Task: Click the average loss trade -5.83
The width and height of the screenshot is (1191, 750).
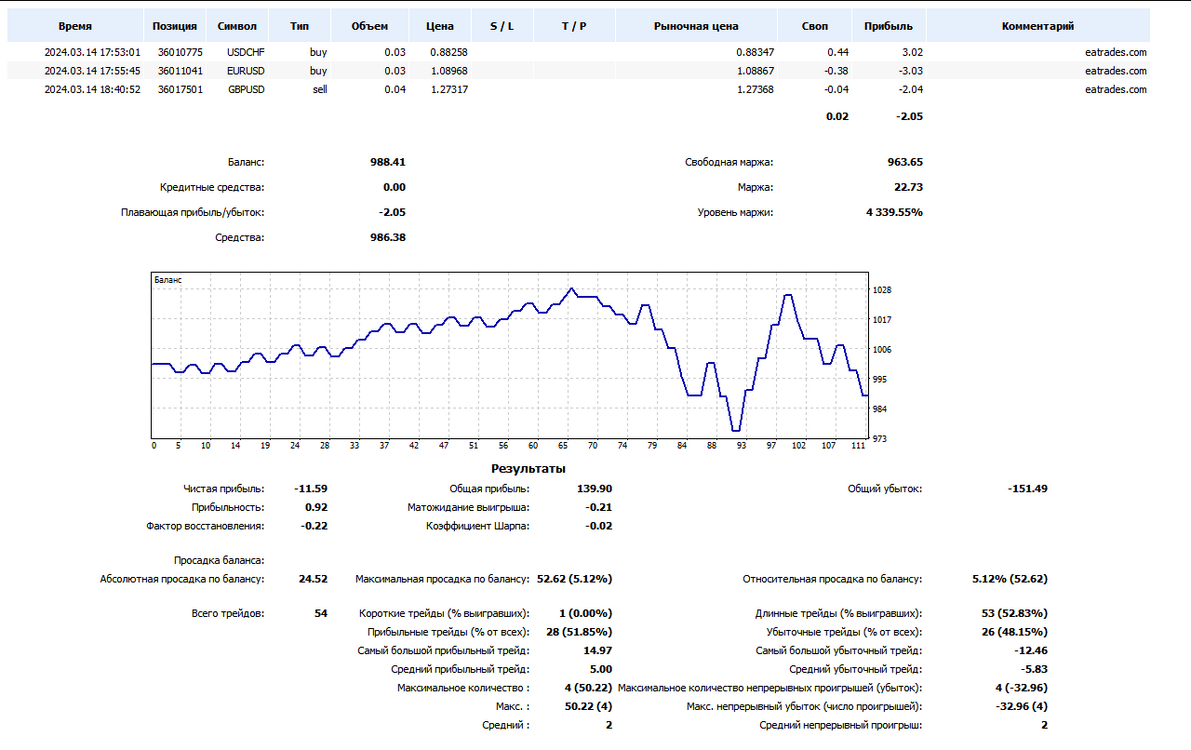Action: point(1034,669)
